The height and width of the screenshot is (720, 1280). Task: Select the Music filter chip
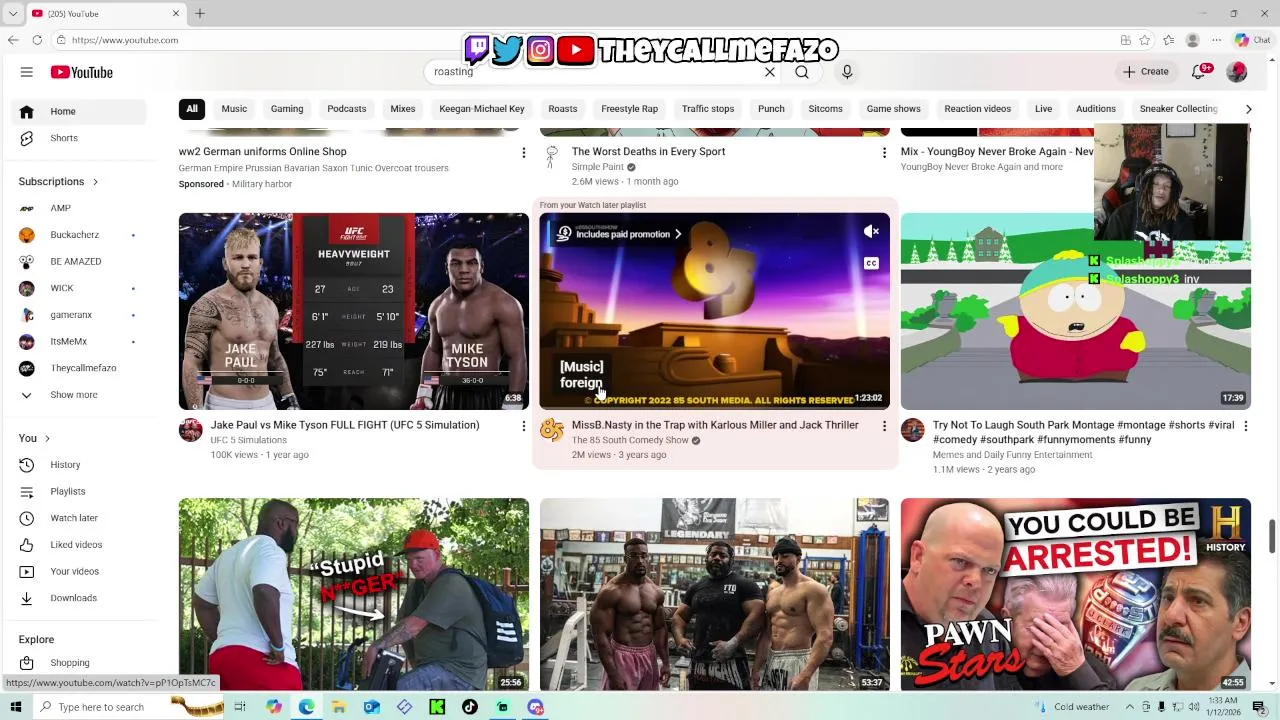(x=234, y=109)
